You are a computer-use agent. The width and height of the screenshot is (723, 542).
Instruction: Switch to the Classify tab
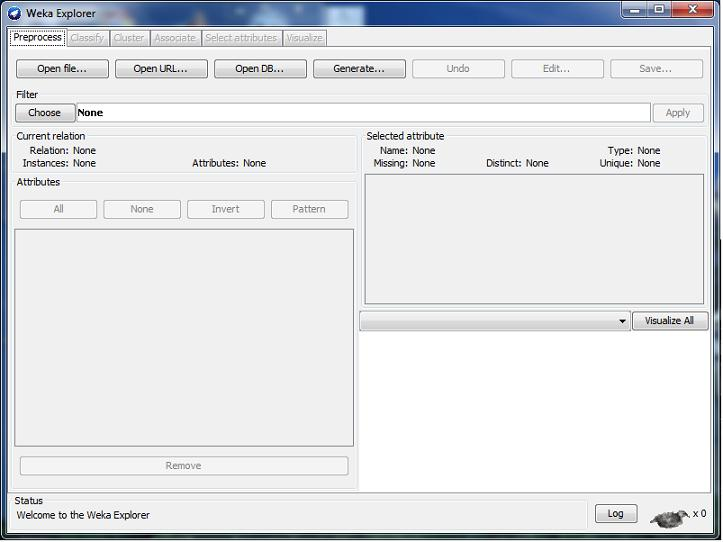87,38
